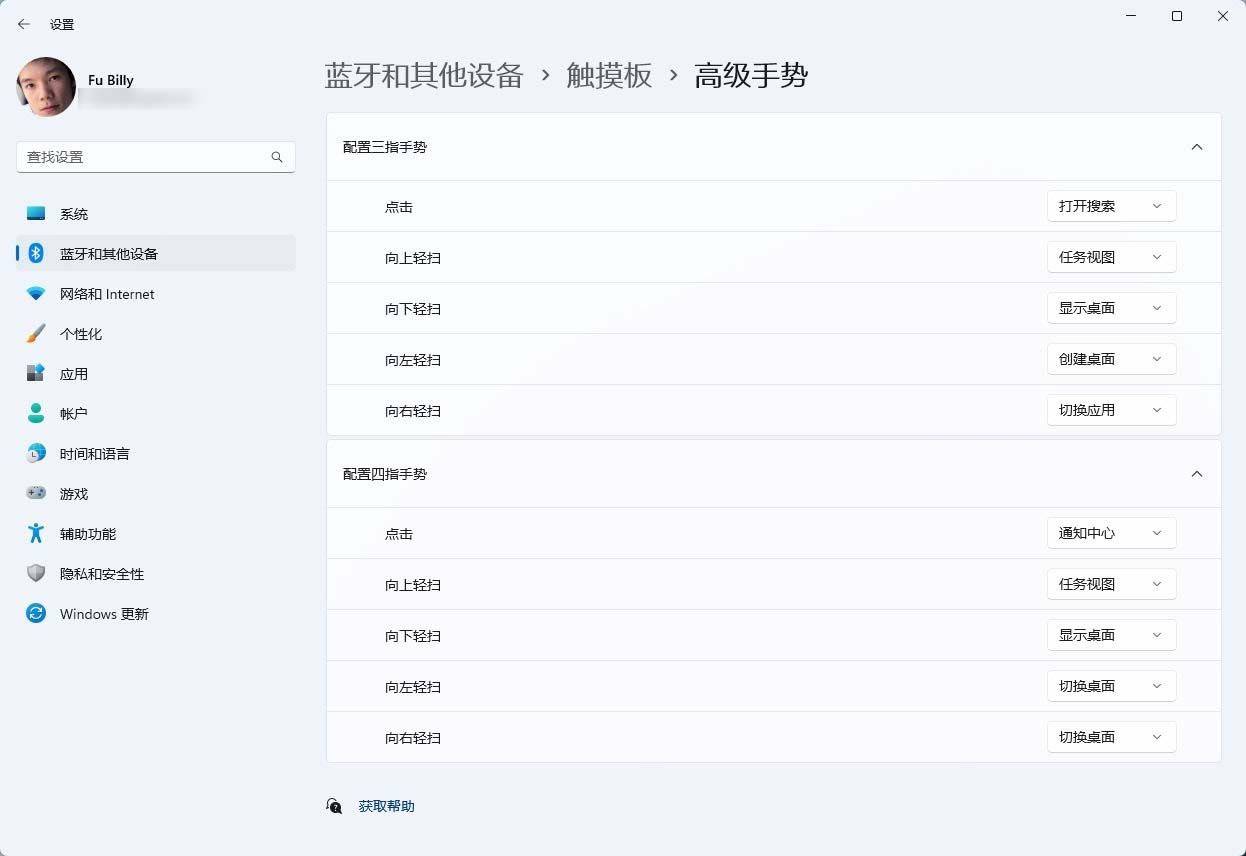Click the 应用 sidebar icon

coord(75,373)
